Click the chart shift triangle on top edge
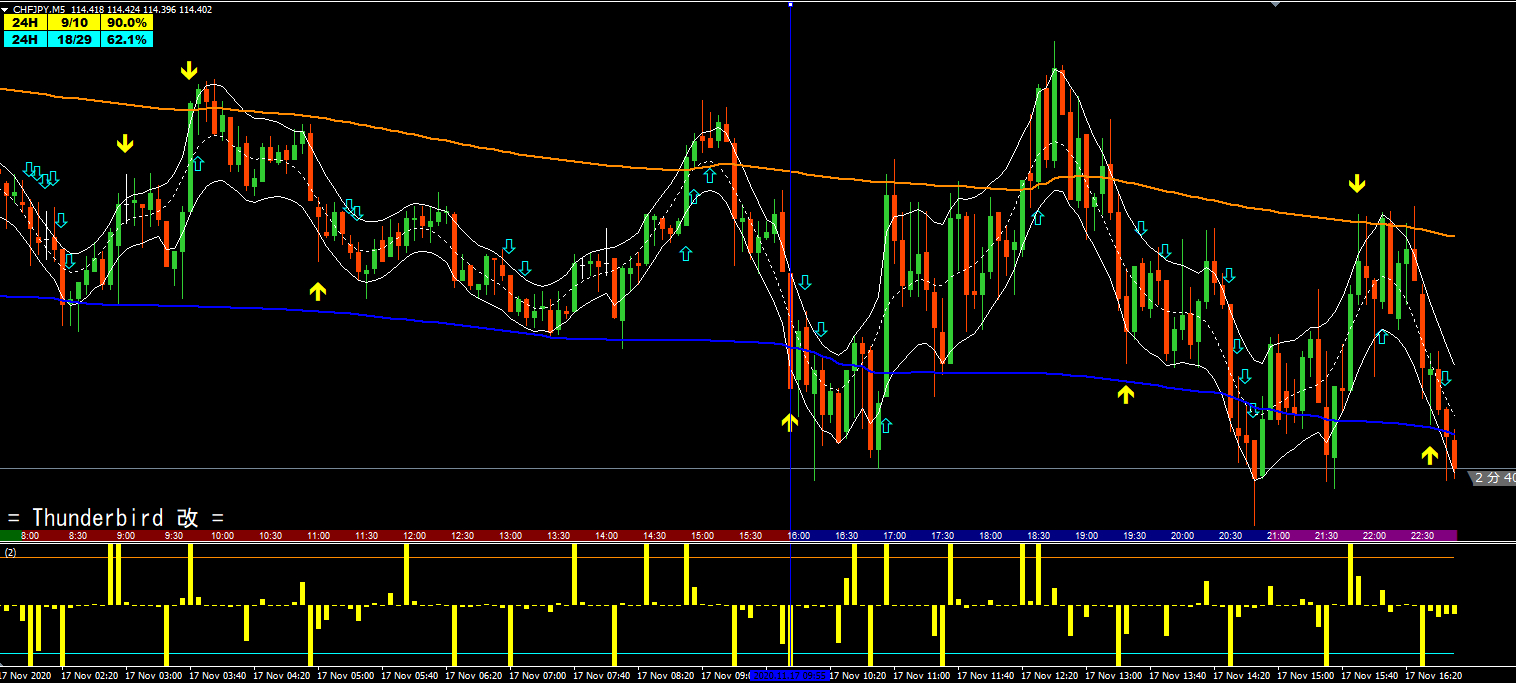 pyautogui.click(x=1274, y=4)
